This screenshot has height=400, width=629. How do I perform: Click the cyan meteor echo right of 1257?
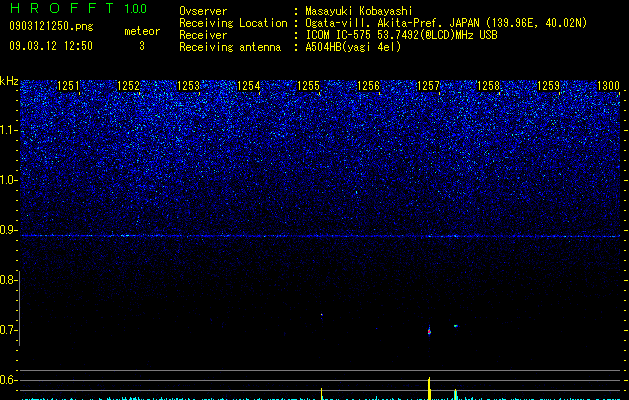(455, 326)
